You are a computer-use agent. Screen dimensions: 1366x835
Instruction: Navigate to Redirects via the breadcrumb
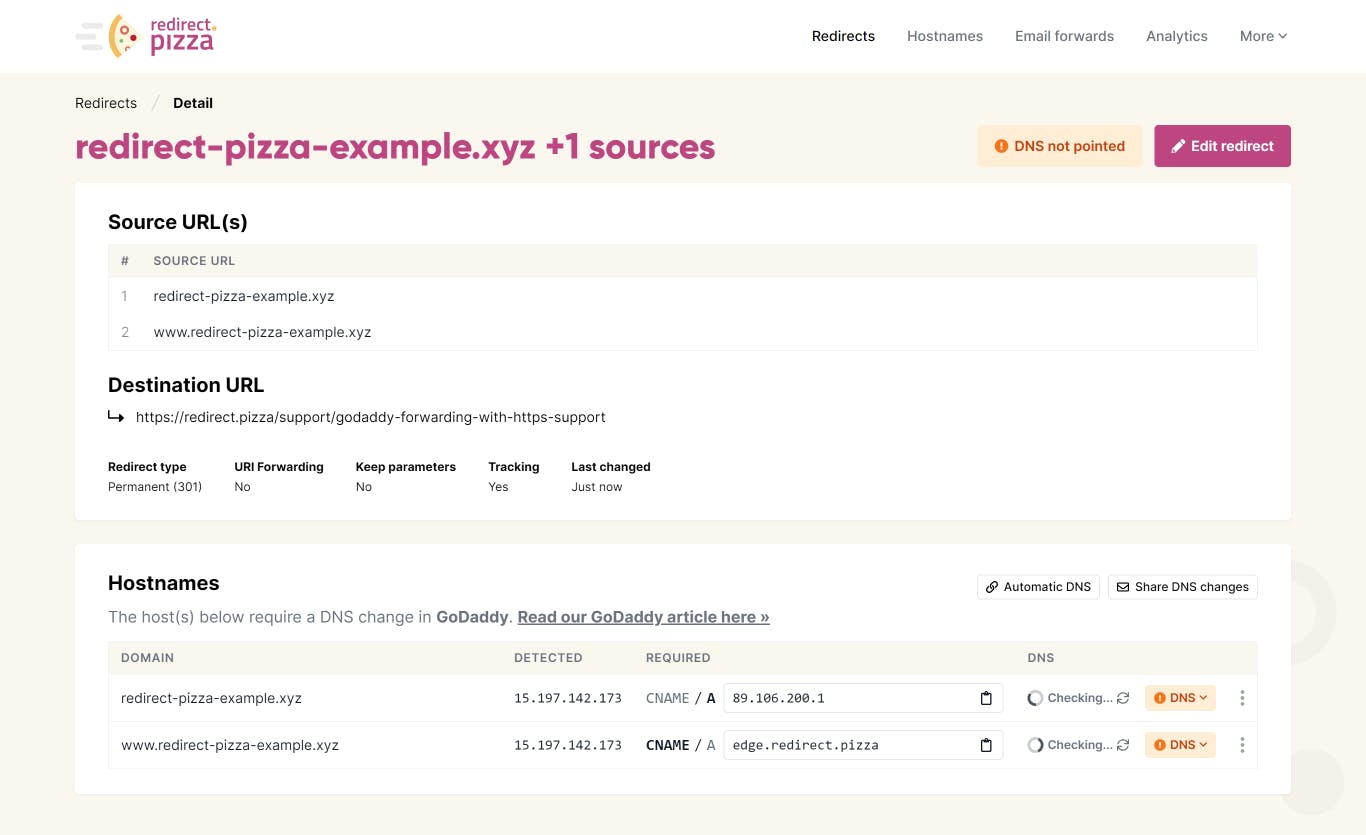click(106, 103)
